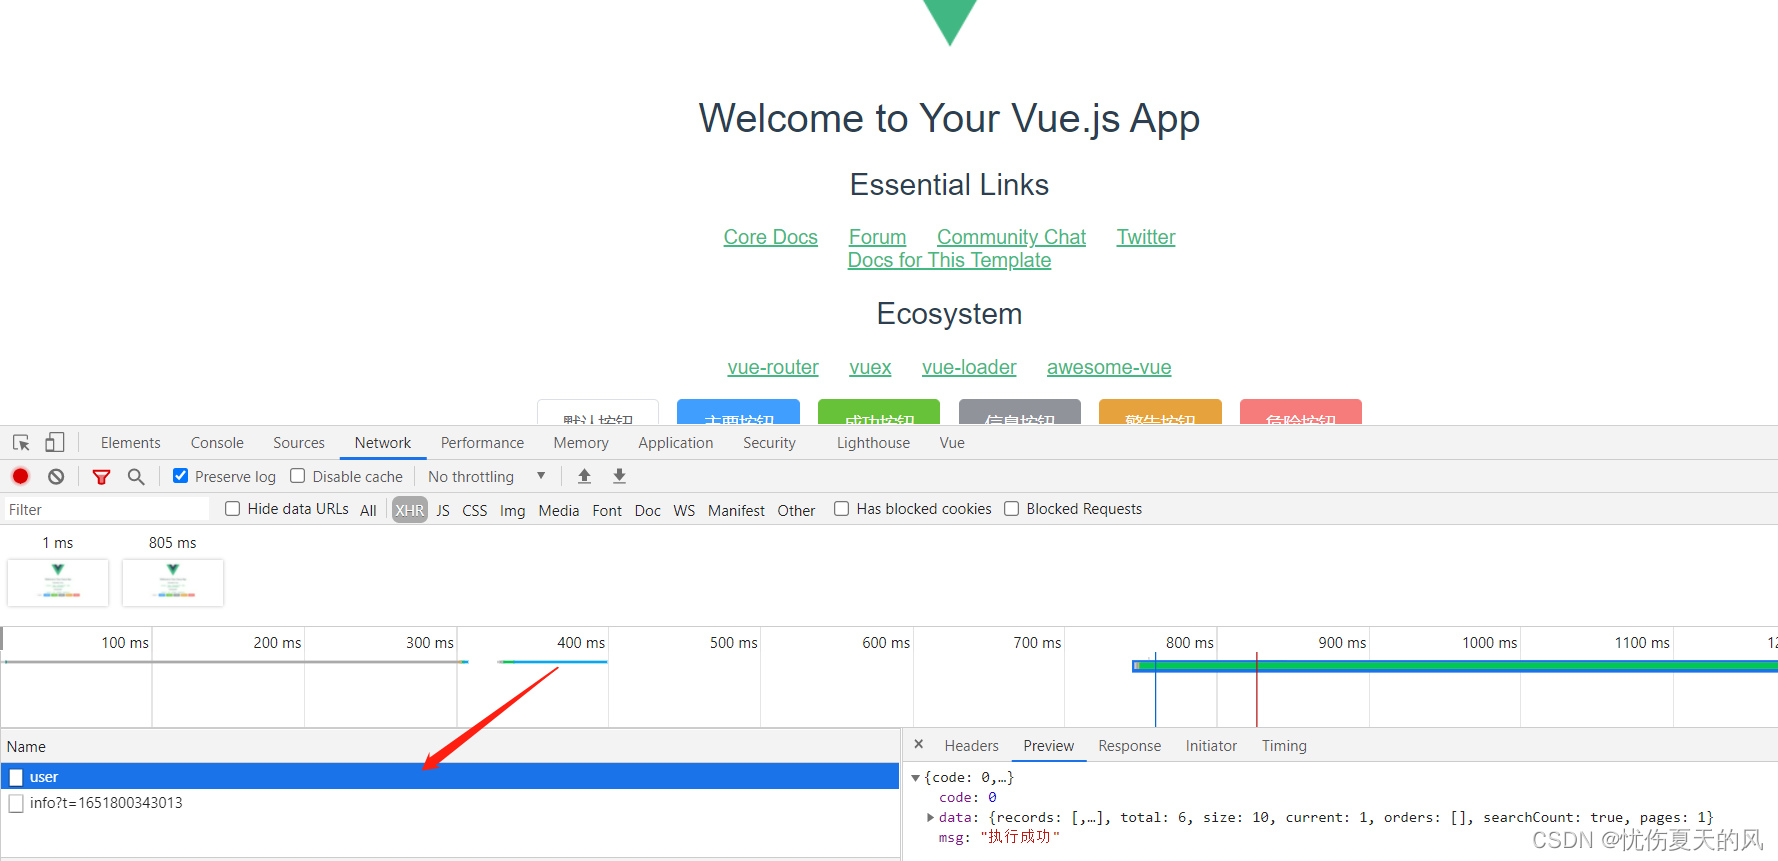
Task: Open the Memory tab
Action: click(x=581, y=442)
